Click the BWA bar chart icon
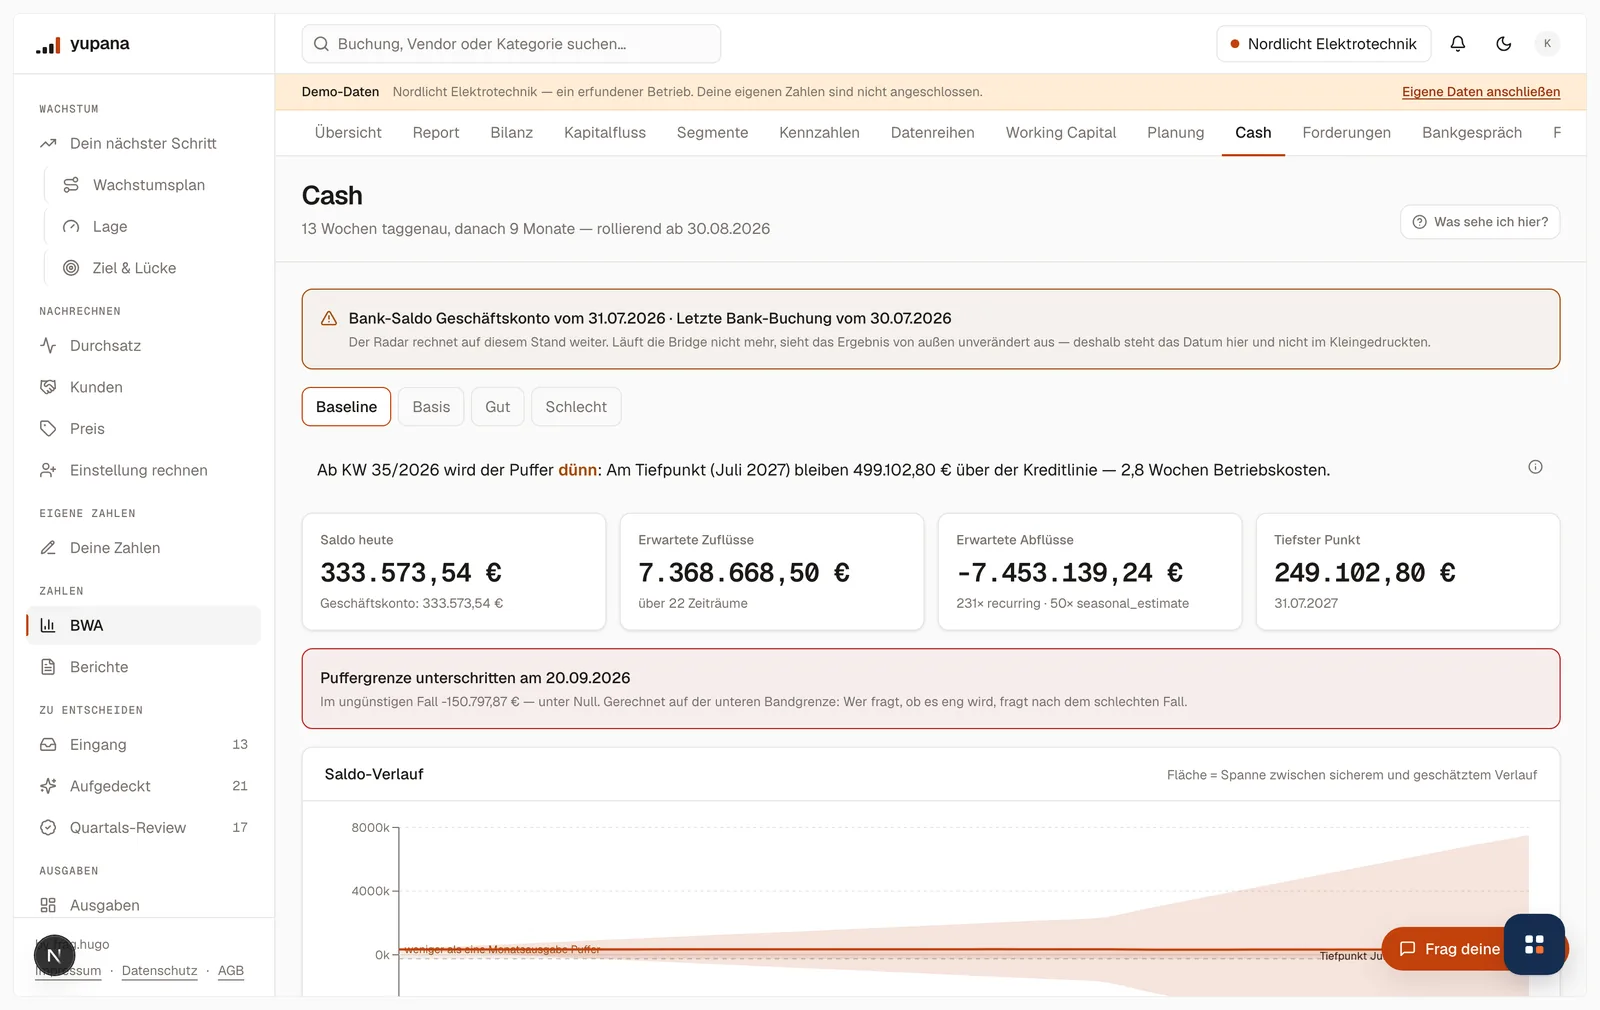Screen dimensions: 1600x1010 coord(48,626)
